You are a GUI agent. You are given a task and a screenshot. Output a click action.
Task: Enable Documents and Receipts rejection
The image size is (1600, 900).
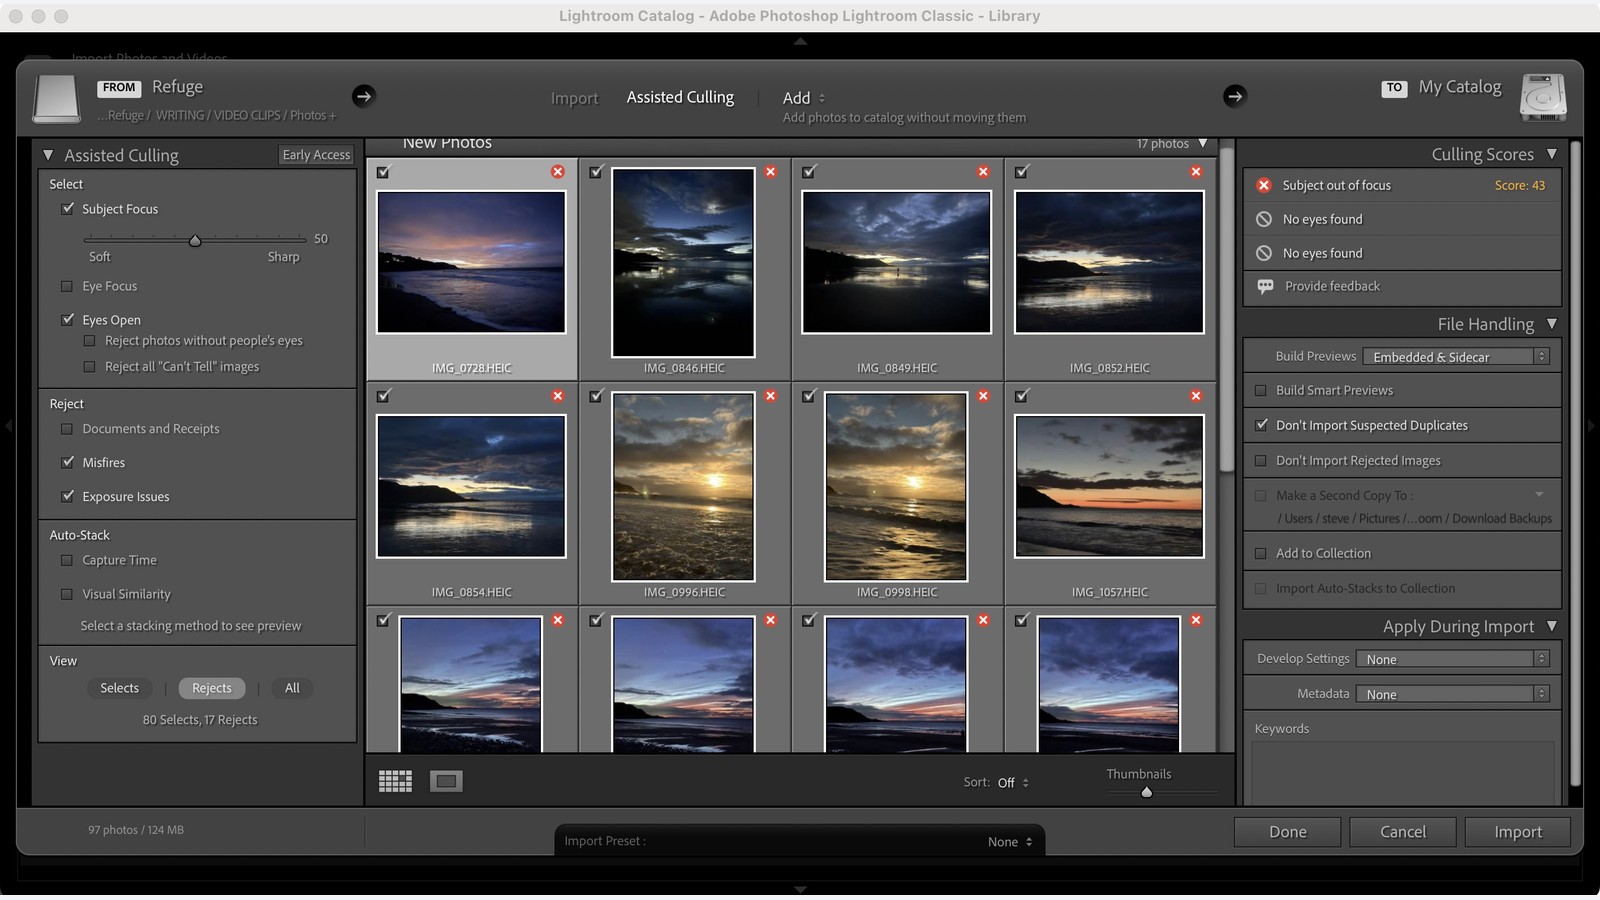tap(67, 429)
